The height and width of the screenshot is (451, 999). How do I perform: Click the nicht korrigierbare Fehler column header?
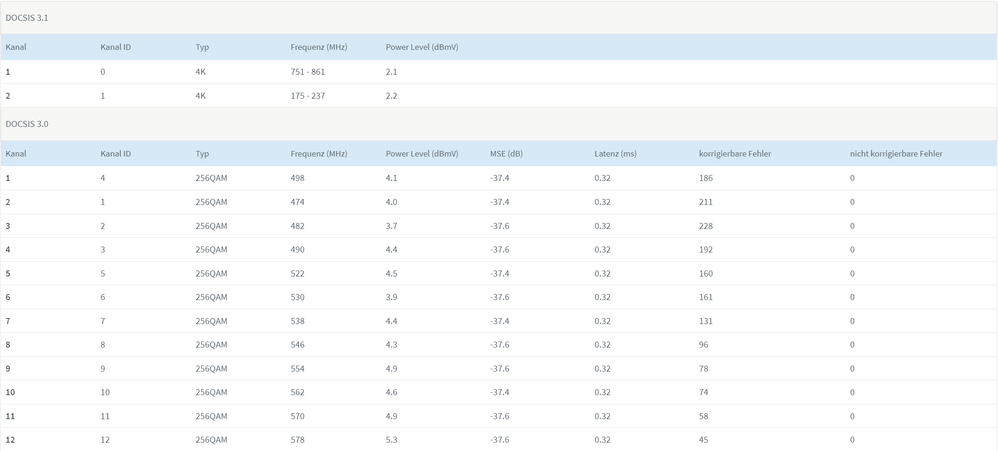896,154
